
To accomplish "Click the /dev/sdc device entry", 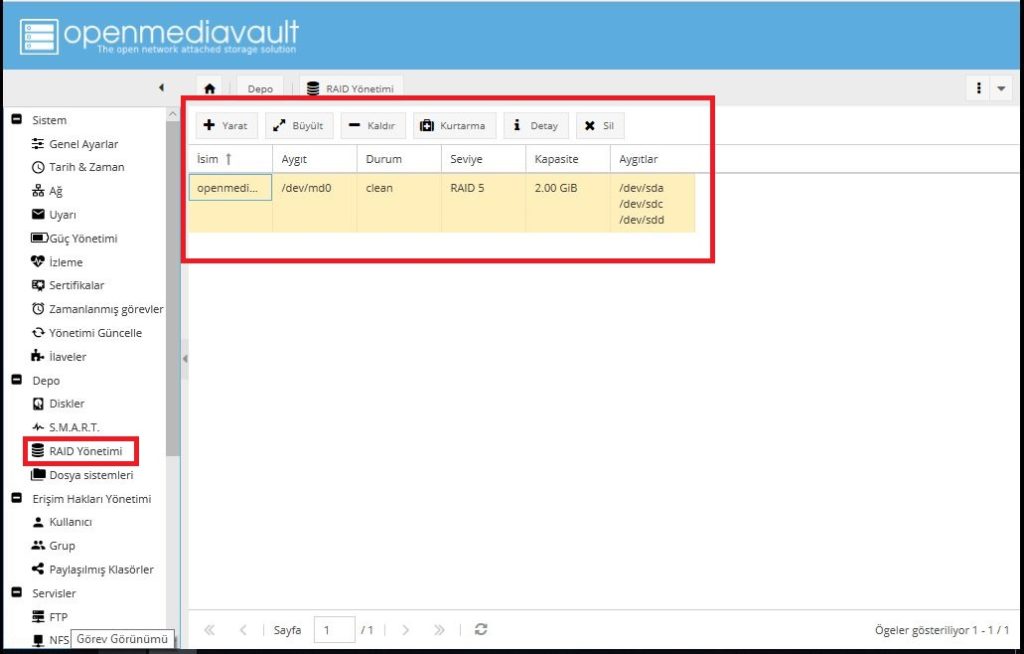I will click(641, 204).
